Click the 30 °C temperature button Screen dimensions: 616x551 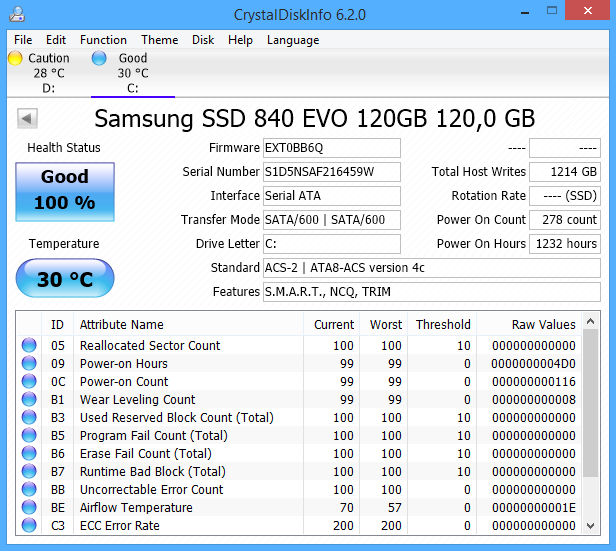coord(65,278)
